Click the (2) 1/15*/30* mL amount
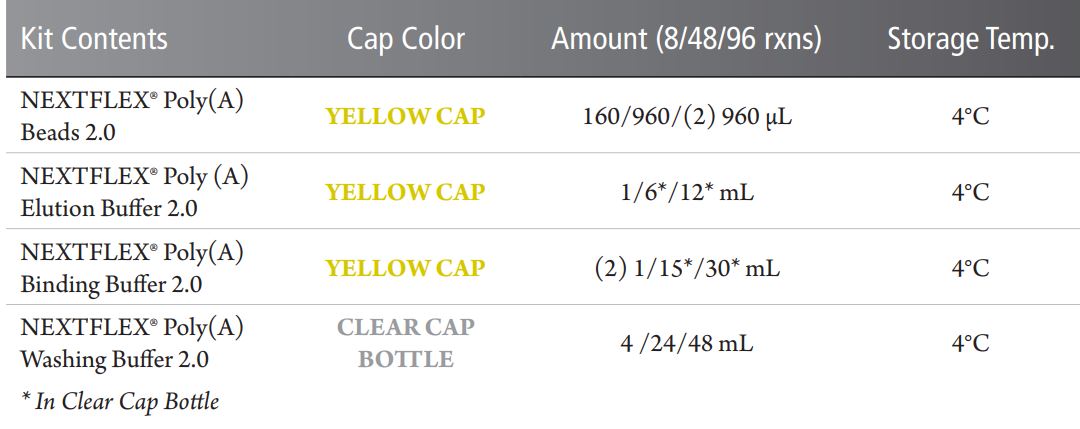 tap(687, 268)
